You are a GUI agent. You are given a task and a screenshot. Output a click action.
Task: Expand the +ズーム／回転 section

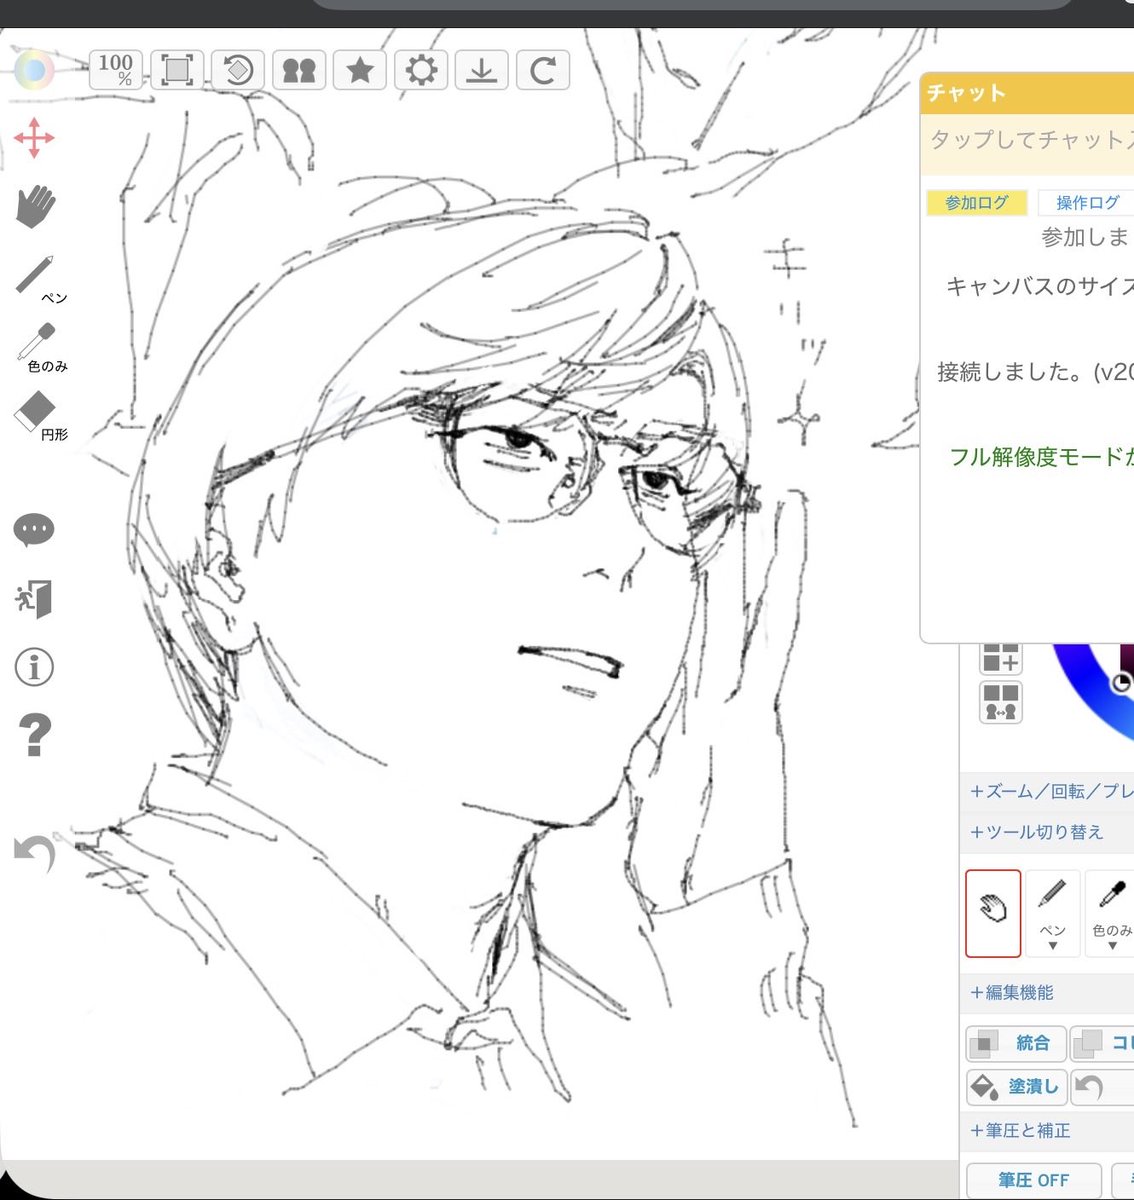(x=1047, y=791)
